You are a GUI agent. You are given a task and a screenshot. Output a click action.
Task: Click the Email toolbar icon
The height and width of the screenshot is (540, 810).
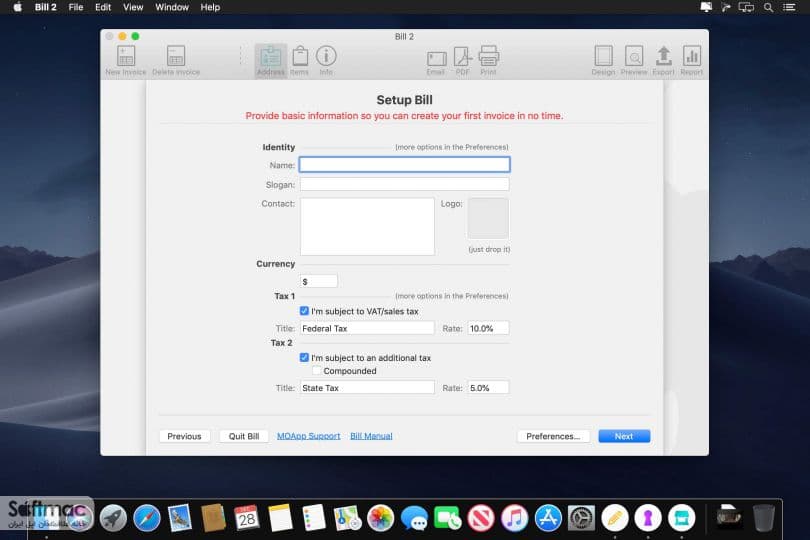click(436, 63)
